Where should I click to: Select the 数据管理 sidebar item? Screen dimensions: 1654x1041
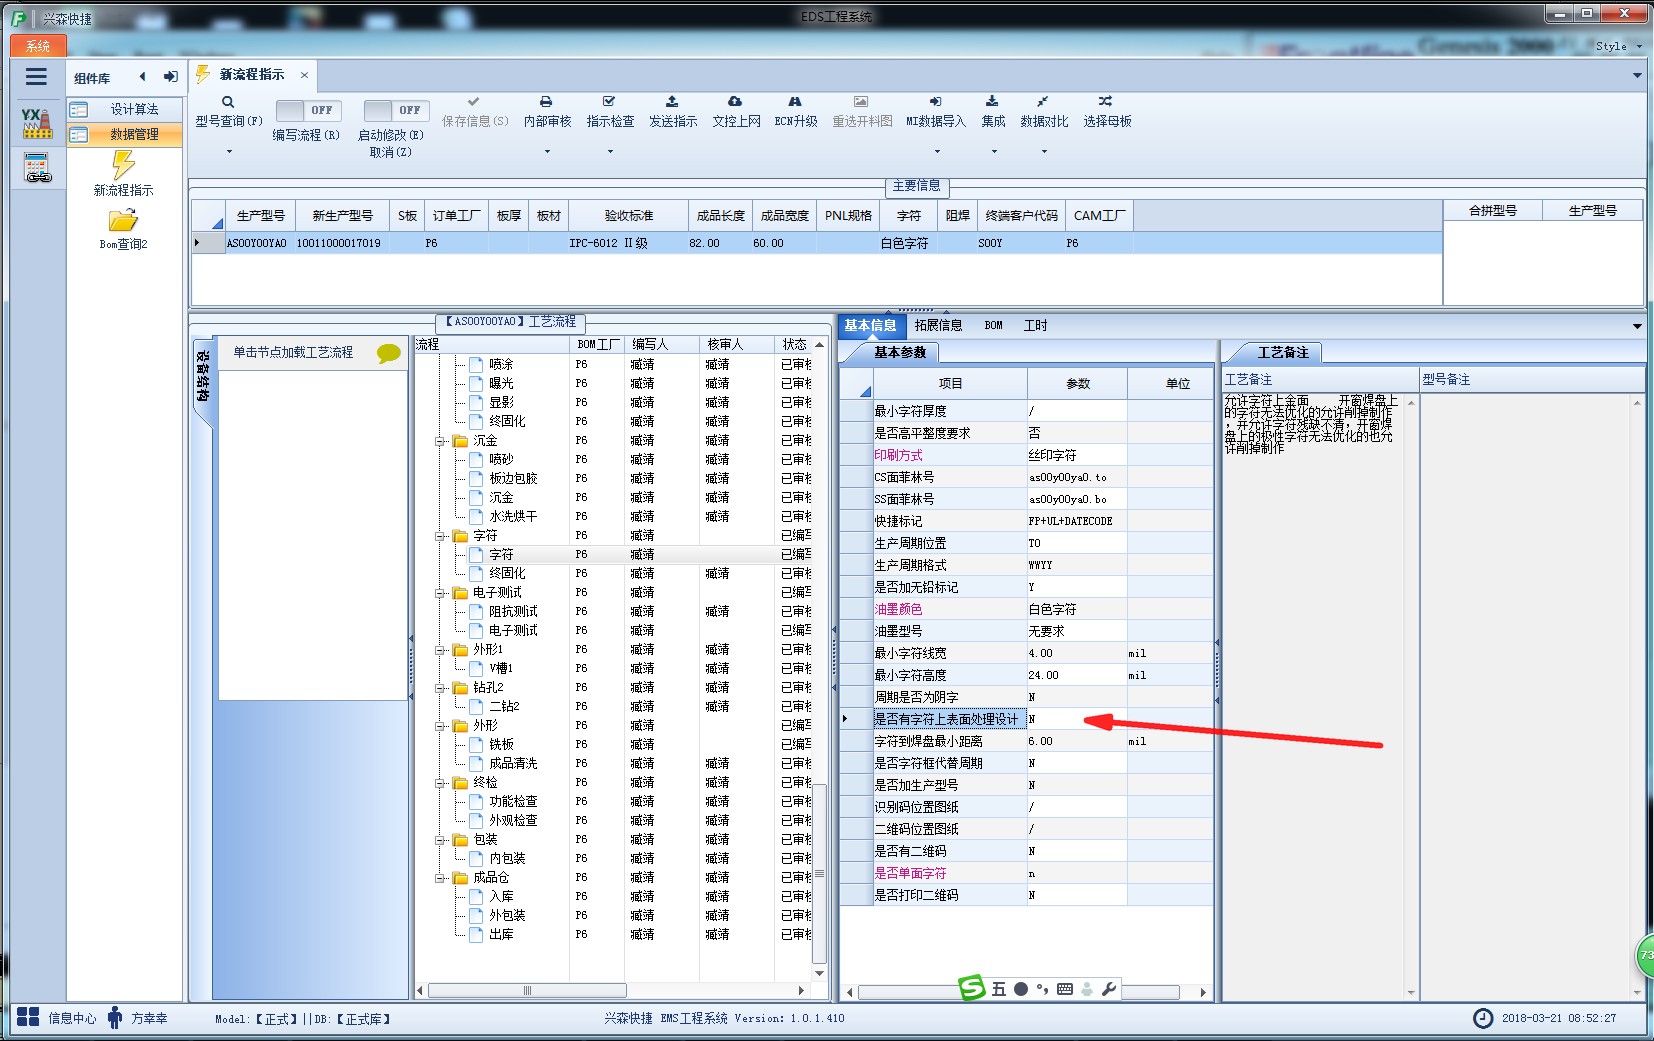125,134
